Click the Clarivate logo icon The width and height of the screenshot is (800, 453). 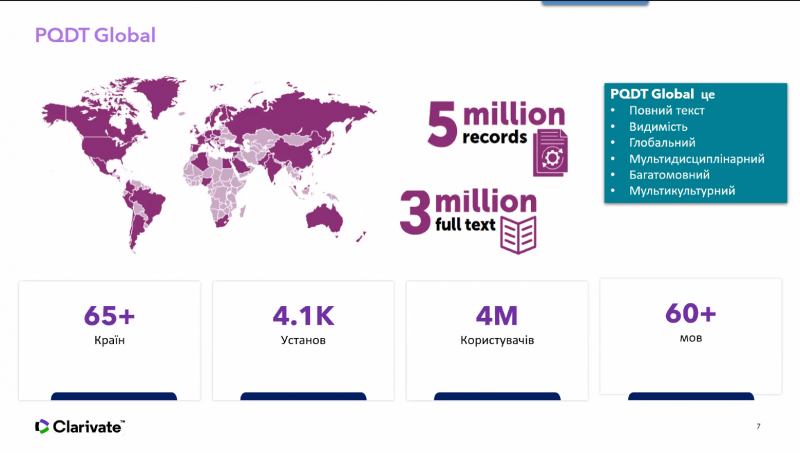tap(42, 426)
